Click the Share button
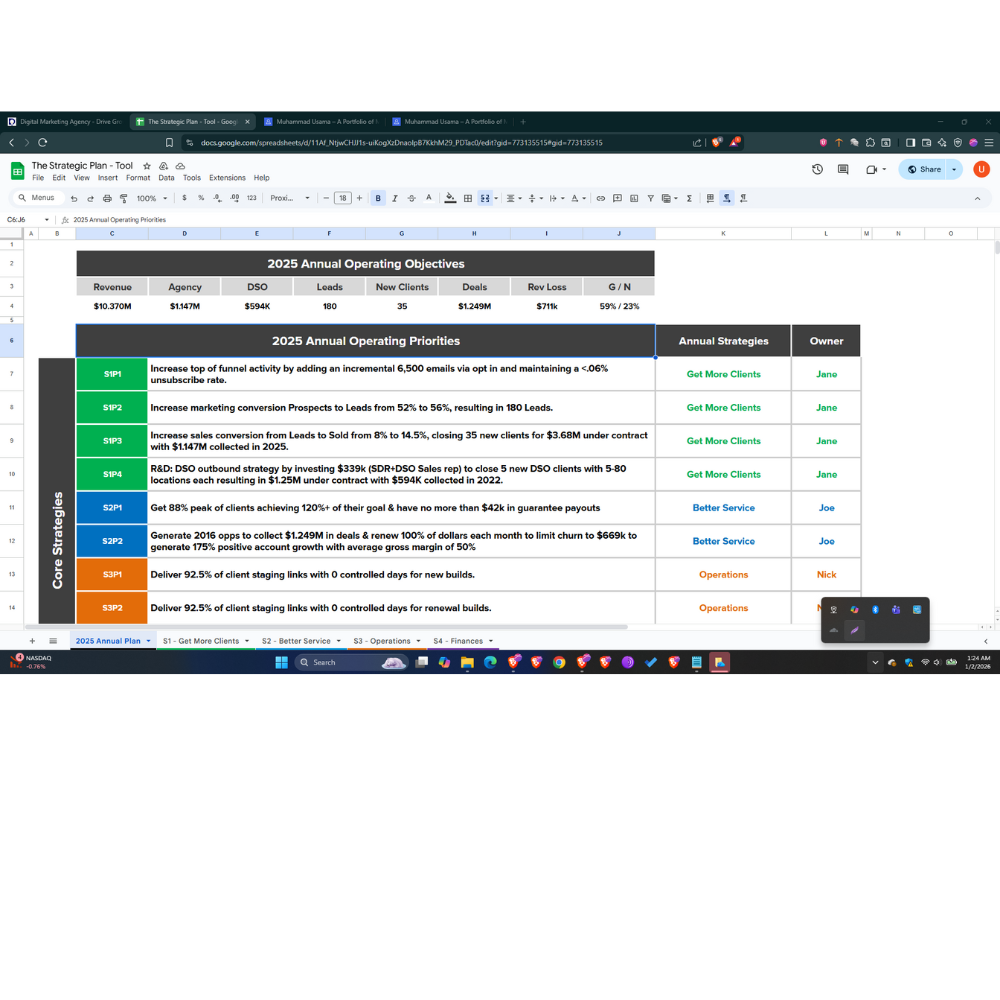Image resolution: width=1000 pixels, height=1000 pixels. (924, 169)
